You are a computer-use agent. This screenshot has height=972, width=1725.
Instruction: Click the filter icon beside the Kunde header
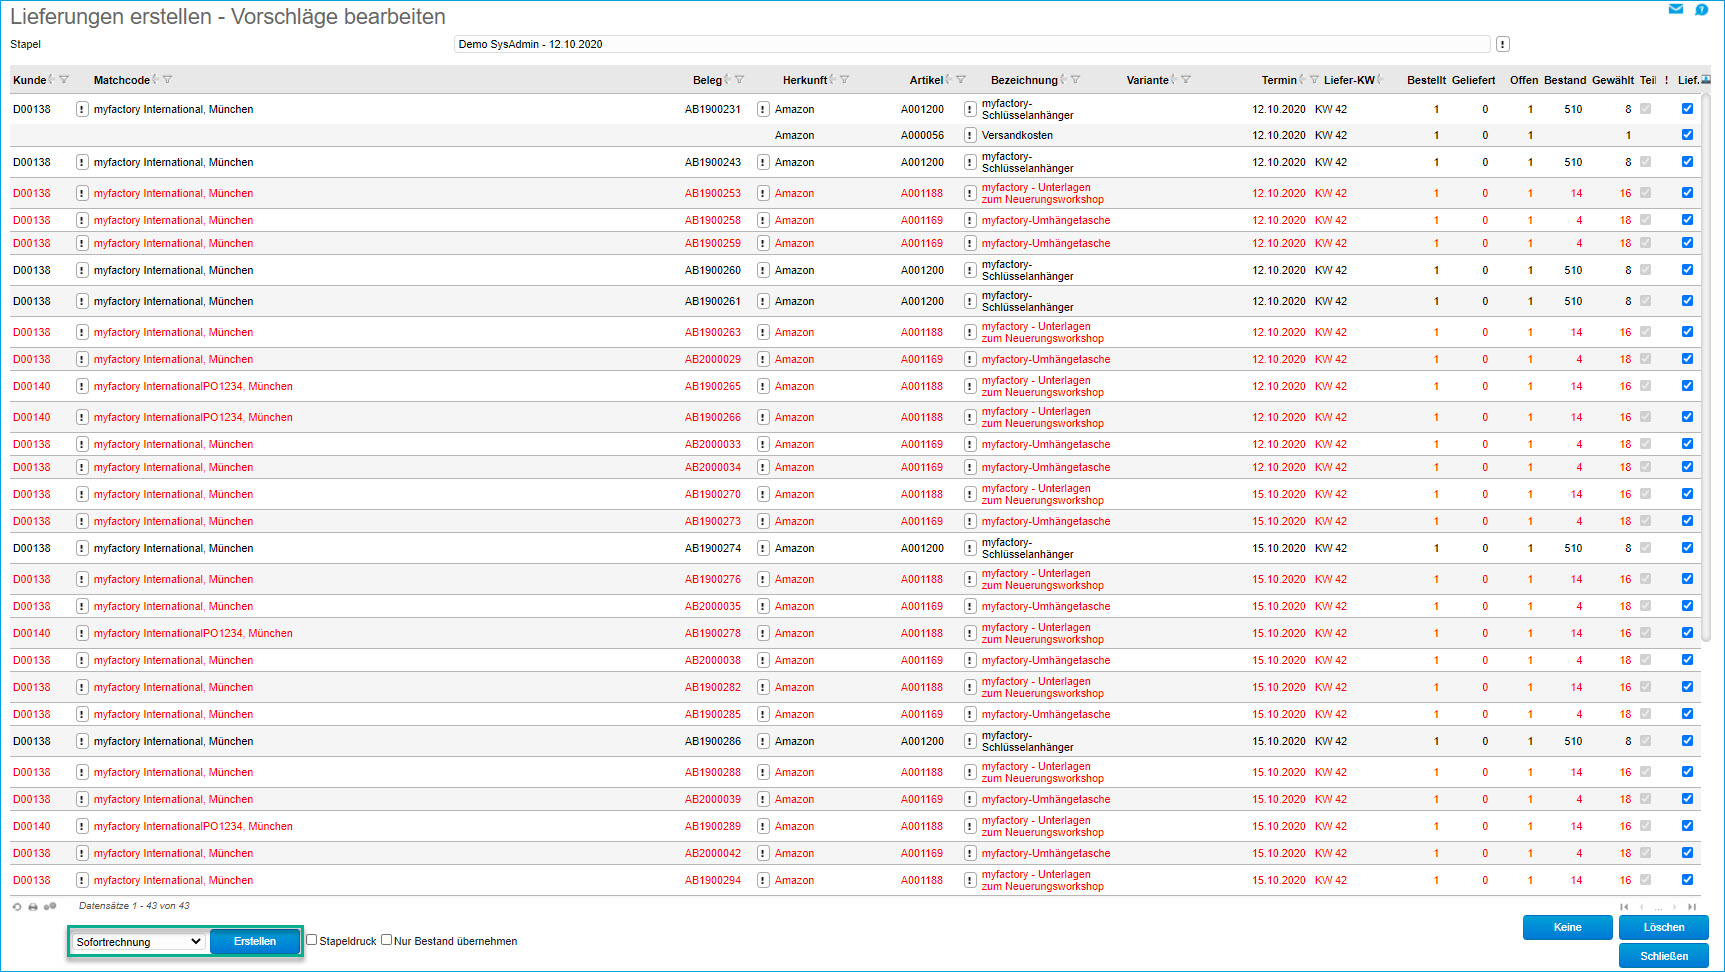pyautogui.click(x=64, y=80)
